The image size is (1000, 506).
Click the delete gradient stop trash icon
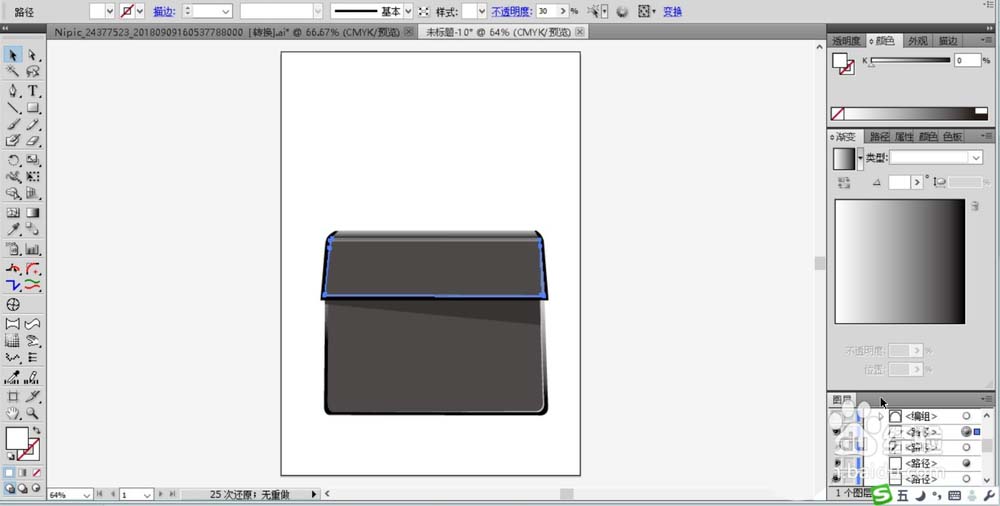tap(974, 205)
